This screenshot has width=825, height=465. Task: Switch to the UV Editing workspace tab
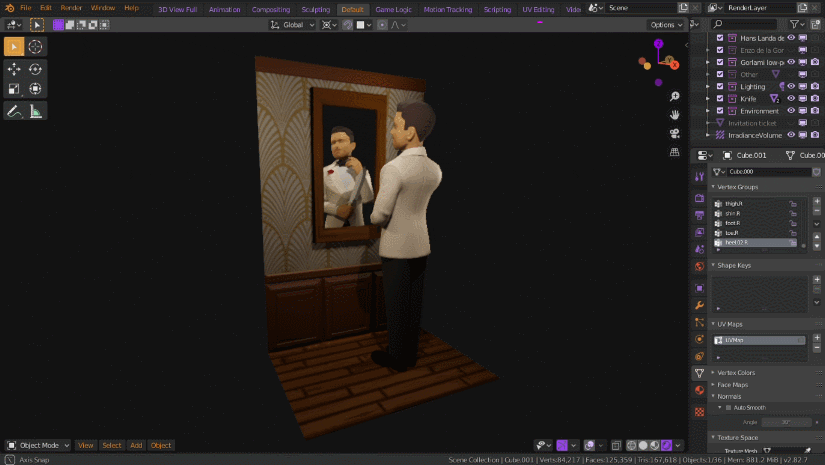click(x=538, y=9)
